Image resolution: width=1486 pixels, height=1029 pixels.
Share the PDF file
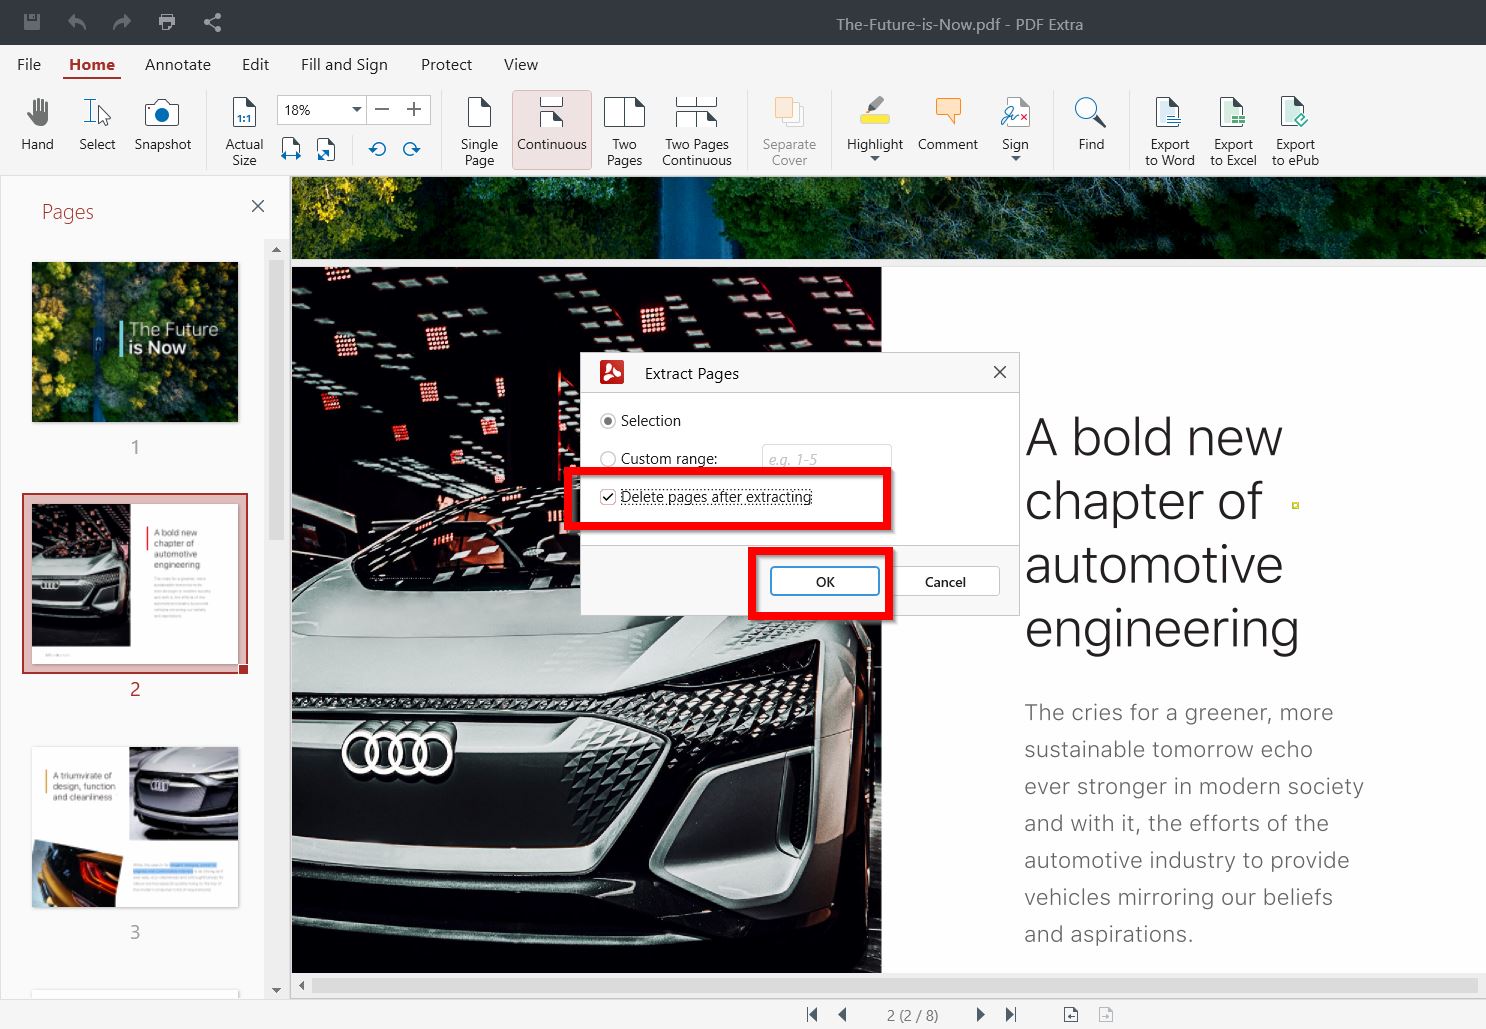coord(213,22)
